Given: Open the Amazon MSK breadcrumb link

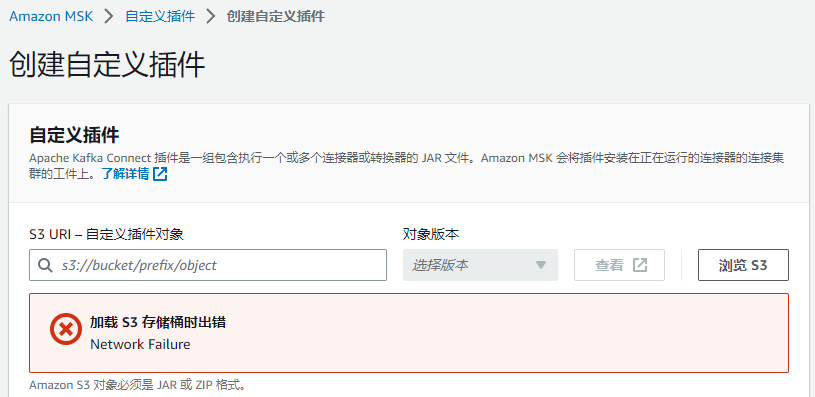Looking at the screenshot, I should coord(51,16).
